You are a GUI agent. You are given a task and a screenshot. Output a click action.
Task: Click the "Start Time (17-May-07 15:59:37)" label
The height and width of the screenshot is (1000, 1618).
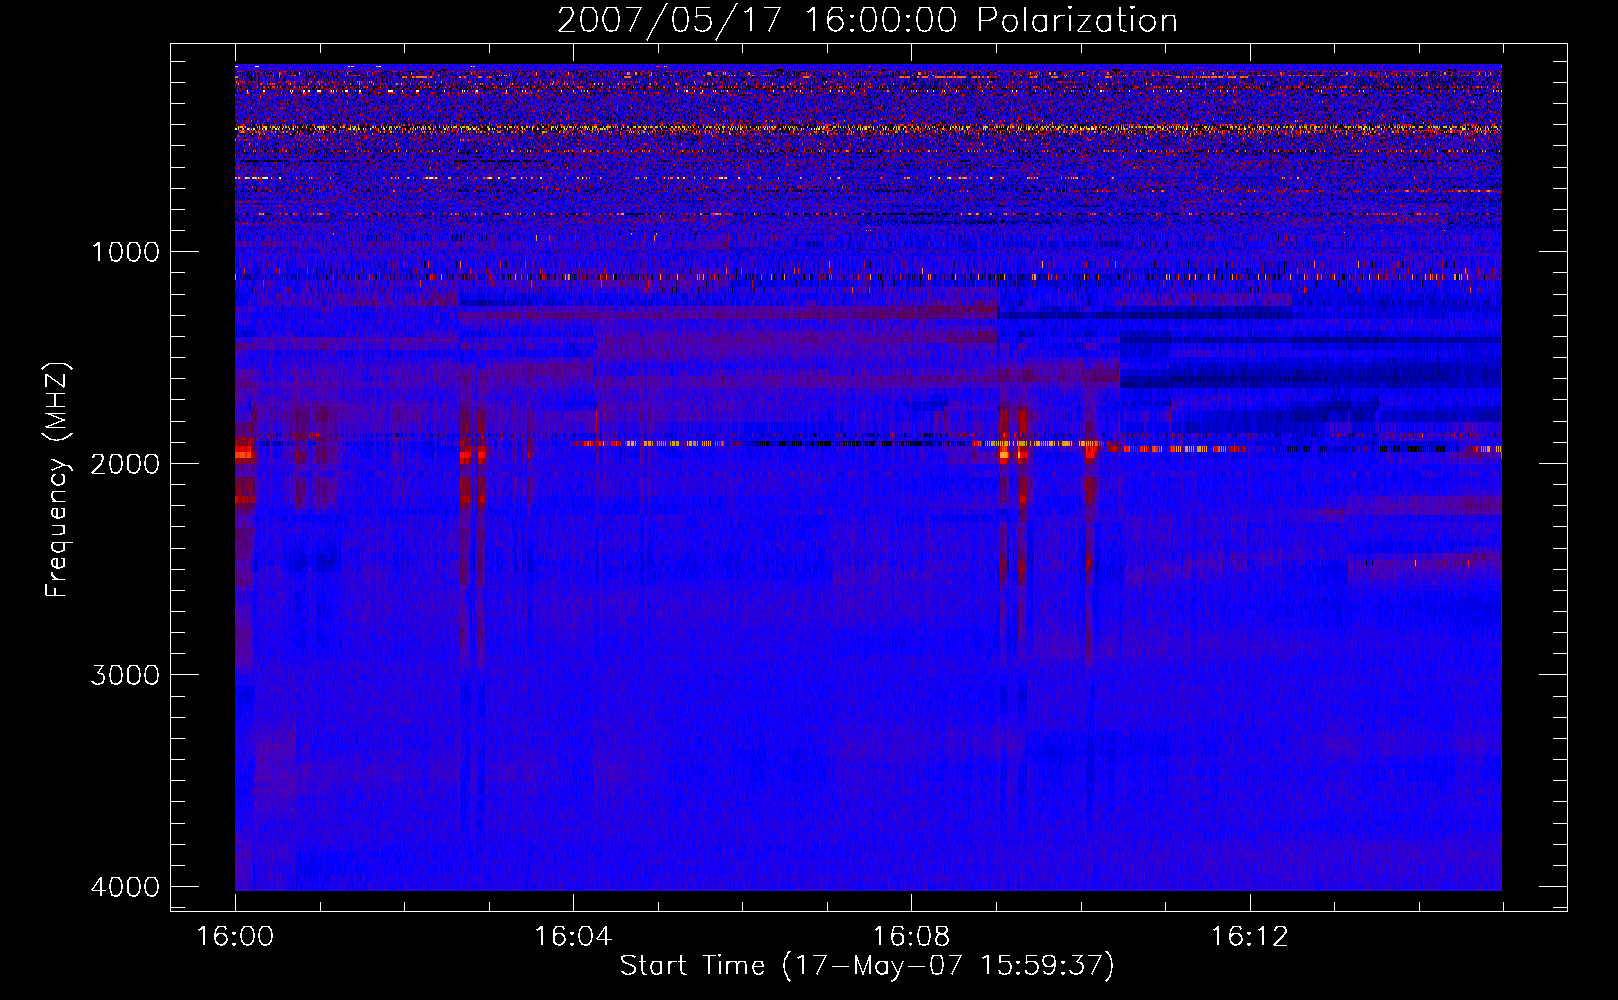[867, 966]
